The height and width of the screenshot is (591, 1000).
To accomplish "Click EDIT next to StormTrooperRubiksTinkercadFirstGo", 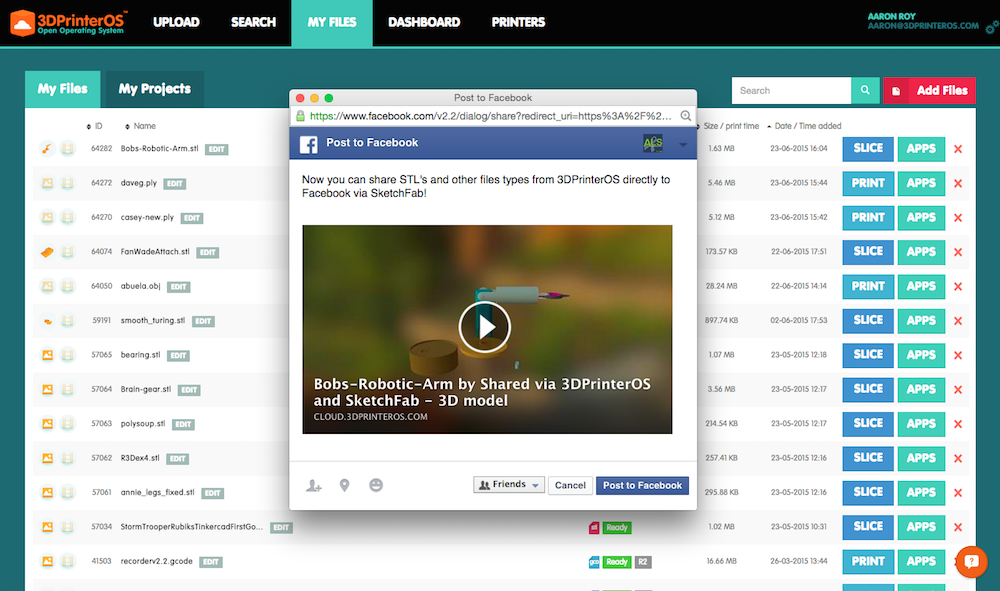I will [281, 528].
